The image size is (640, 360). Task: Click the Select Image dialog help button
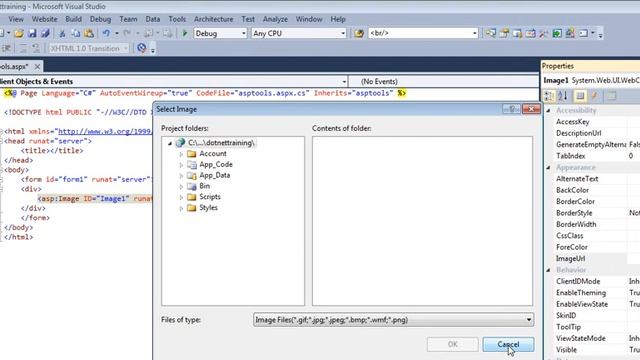pyautogui.click(x=511, y=109)
